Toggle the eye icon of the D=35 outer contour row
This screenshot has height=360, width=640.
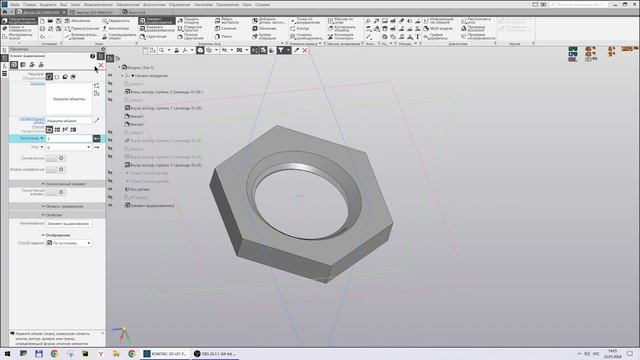[x=110, y=92]
